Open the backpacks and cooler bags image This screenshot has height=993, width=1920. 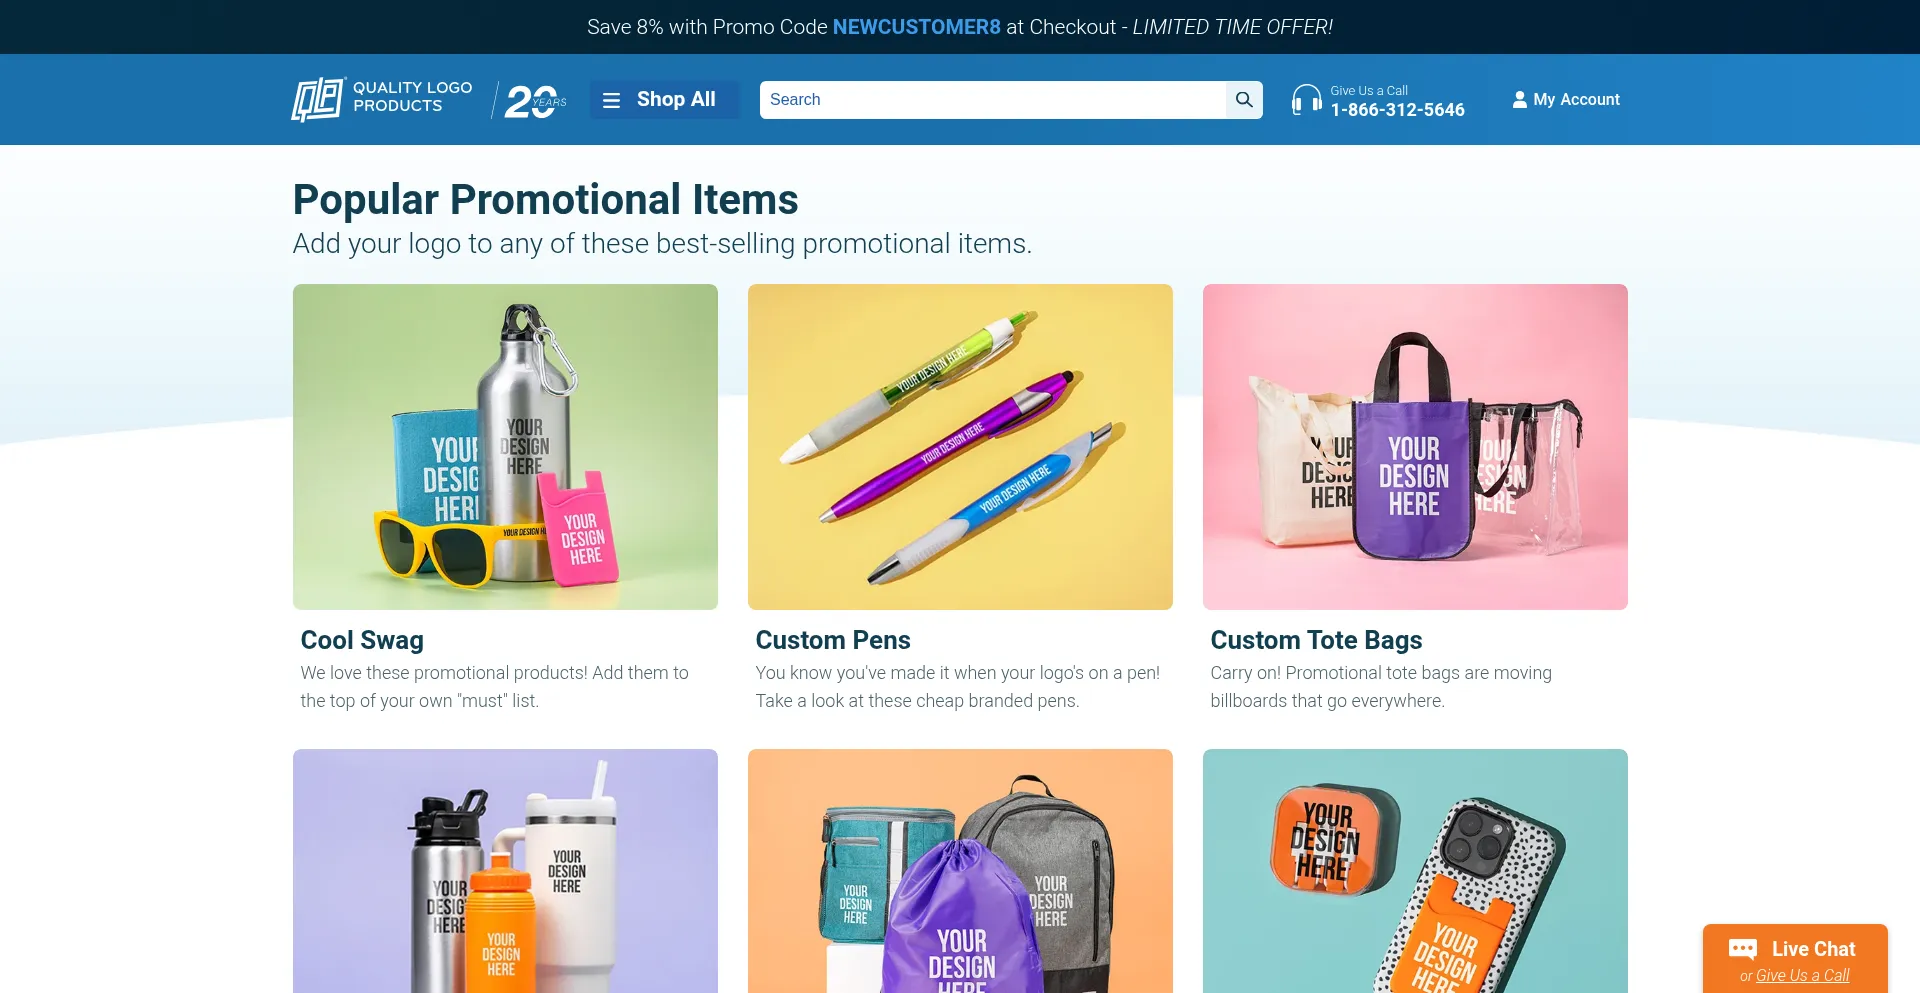(960, 871)
